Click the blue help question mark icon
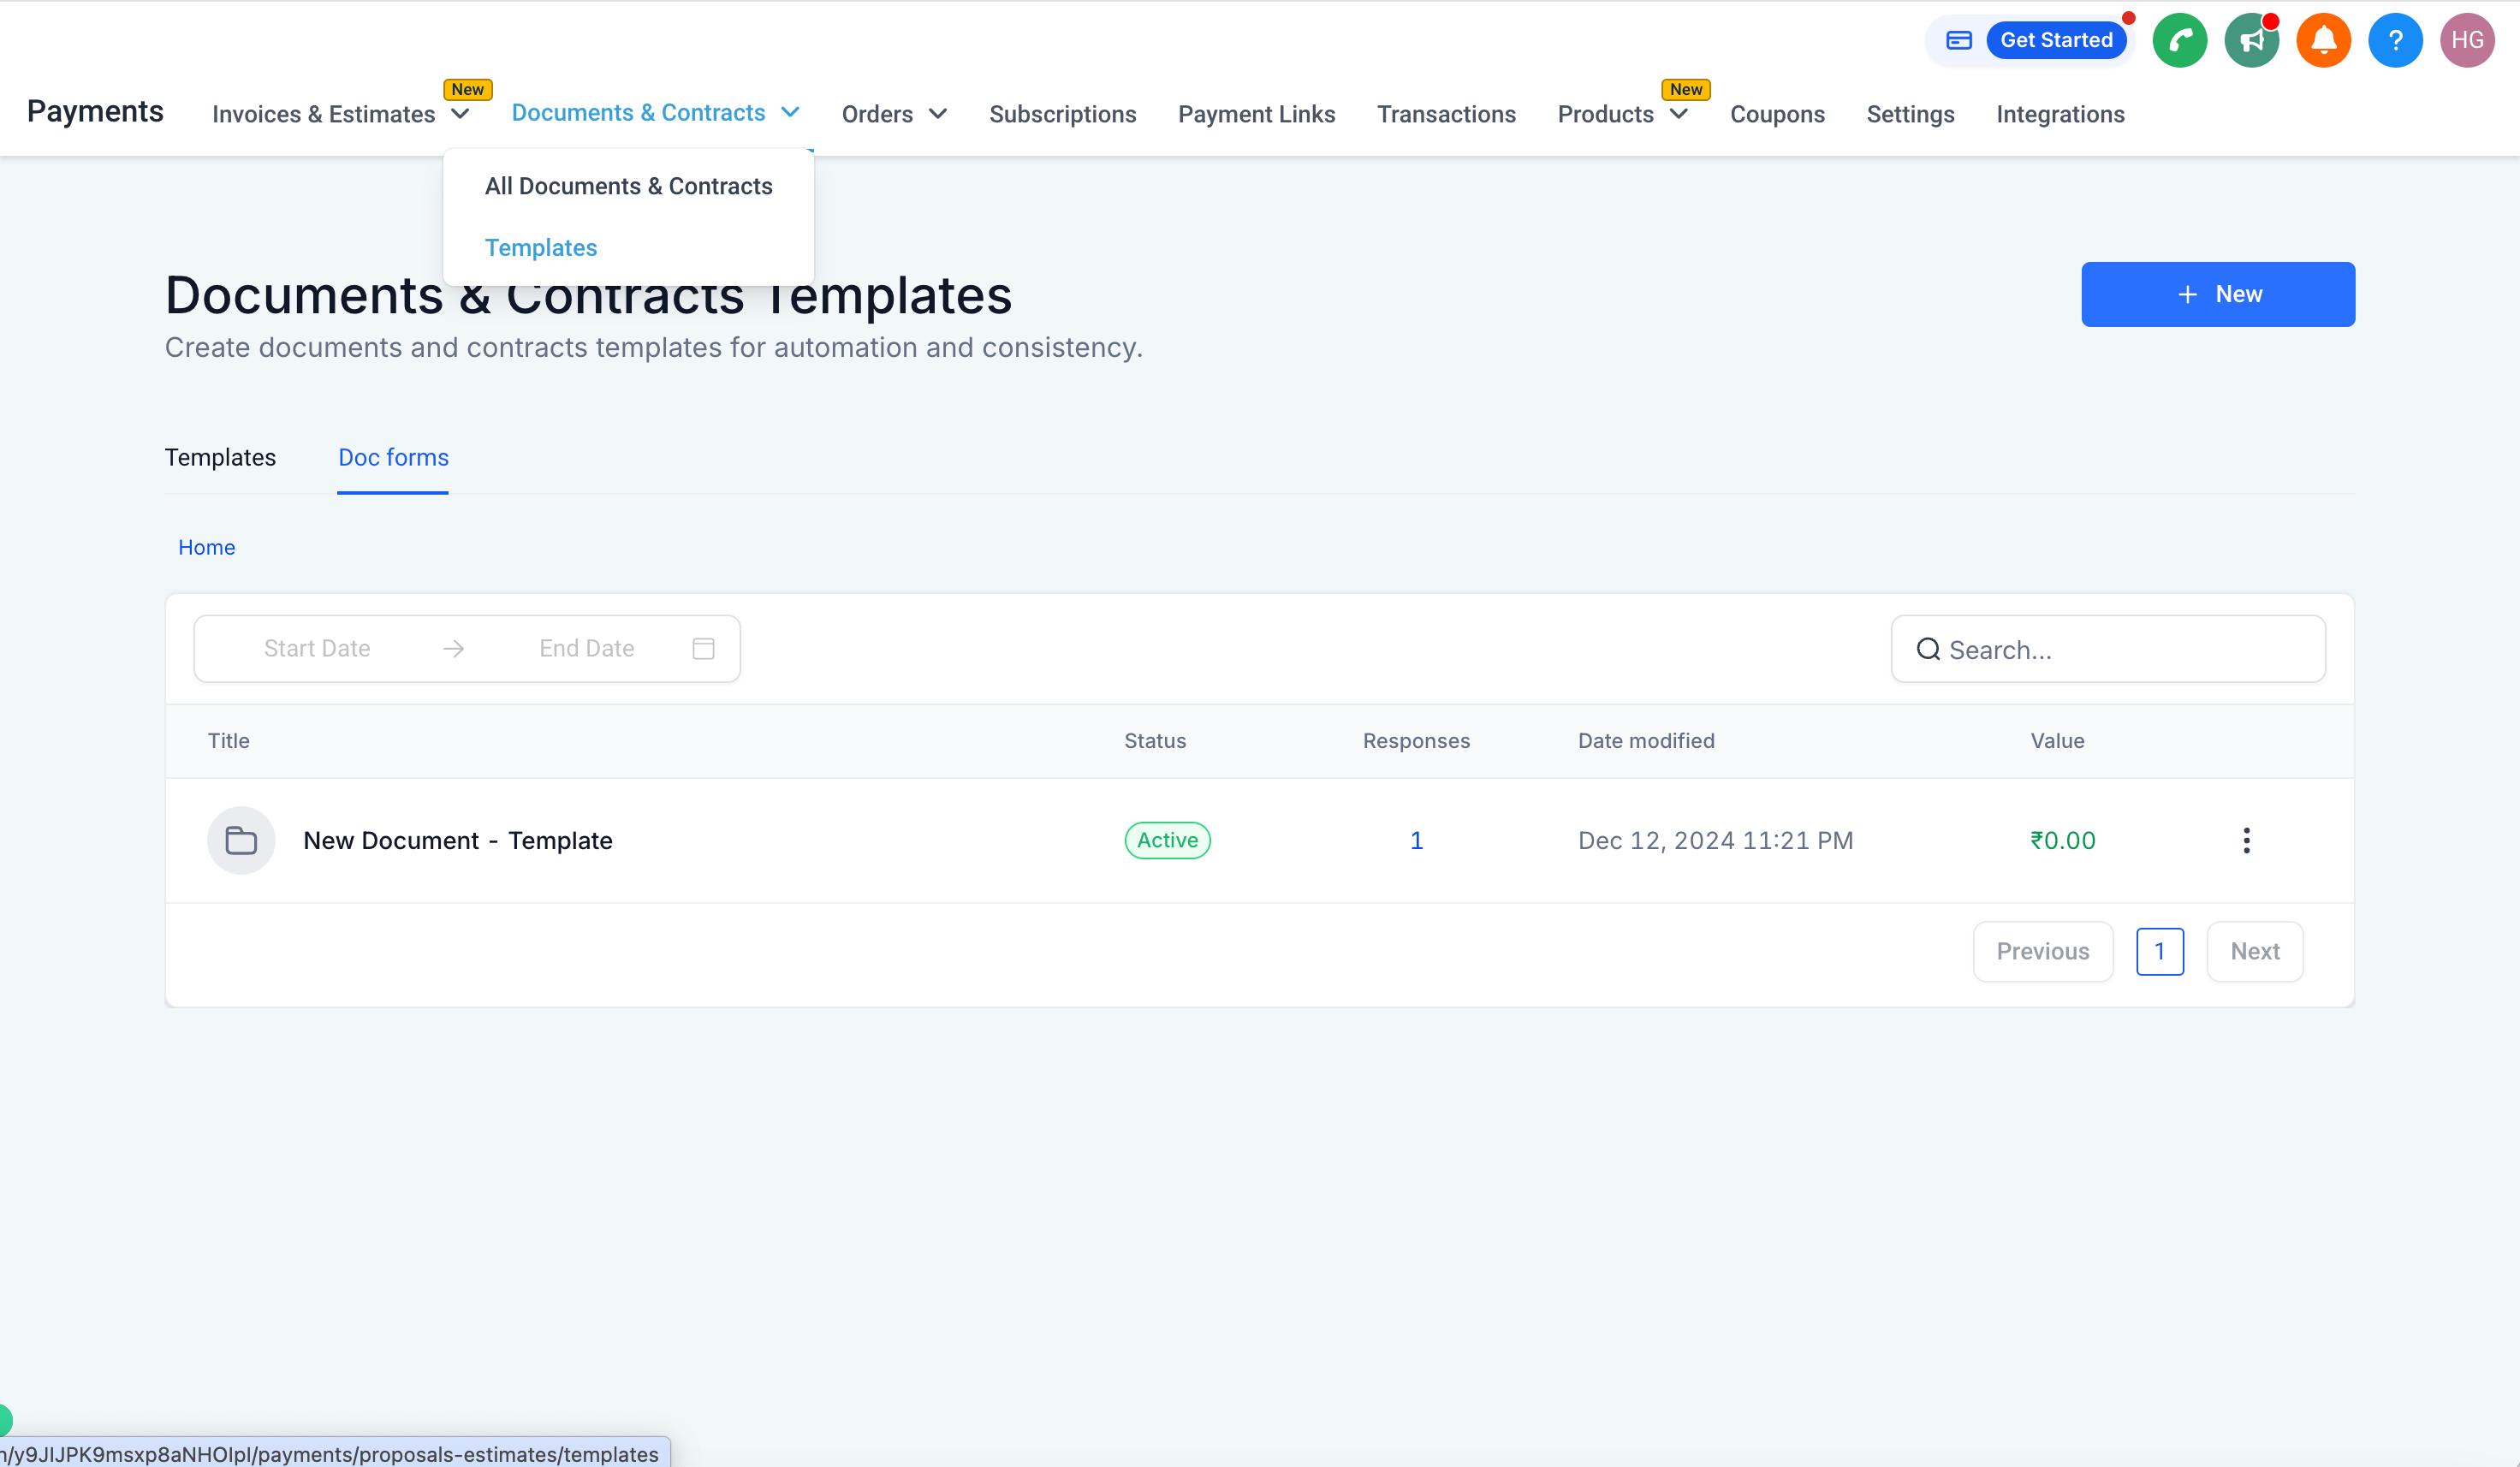 pos(2395,40)
